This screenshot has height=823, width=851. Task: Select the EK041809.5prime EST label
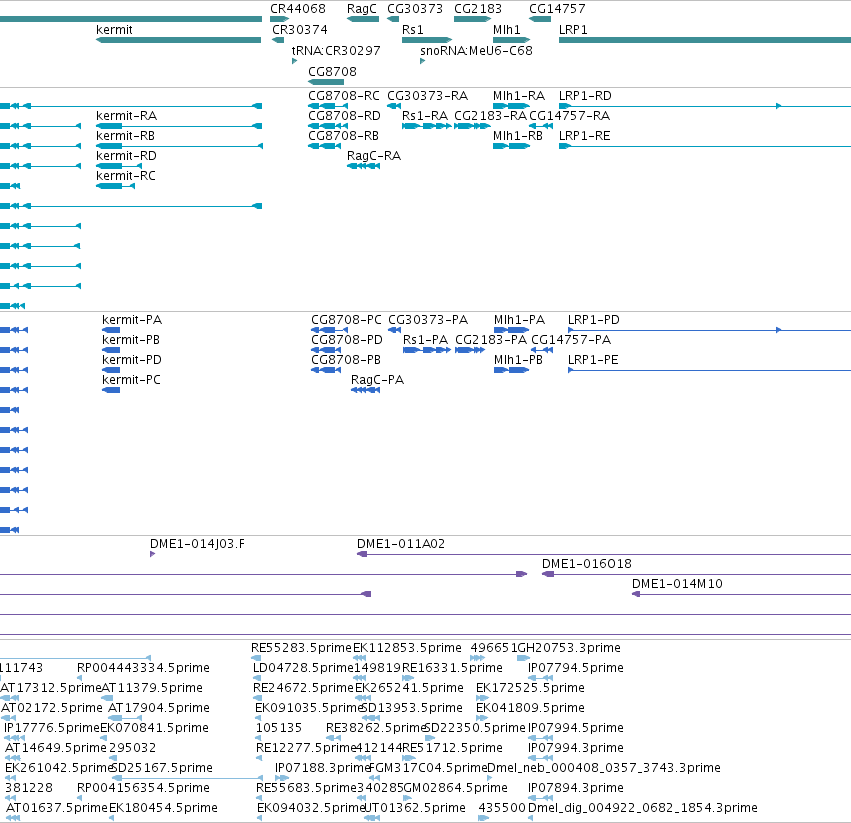[x=530, y=708]
